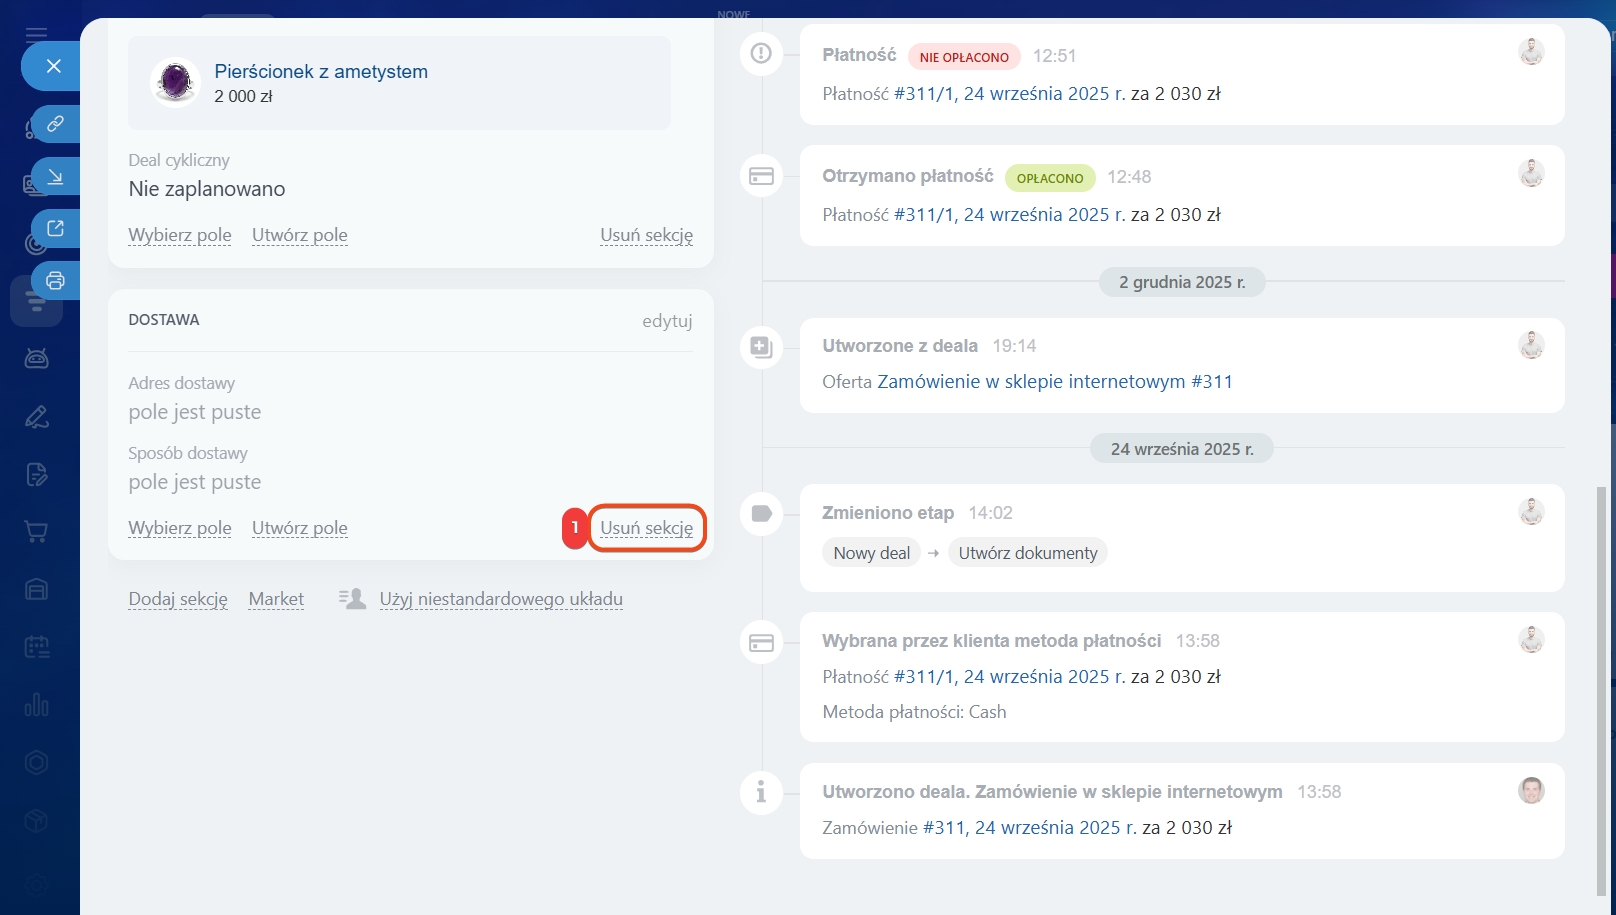The image size is (1616, 915).
Task: Click Utwórz pole in Dostawa section
Action: click(299, 528)
